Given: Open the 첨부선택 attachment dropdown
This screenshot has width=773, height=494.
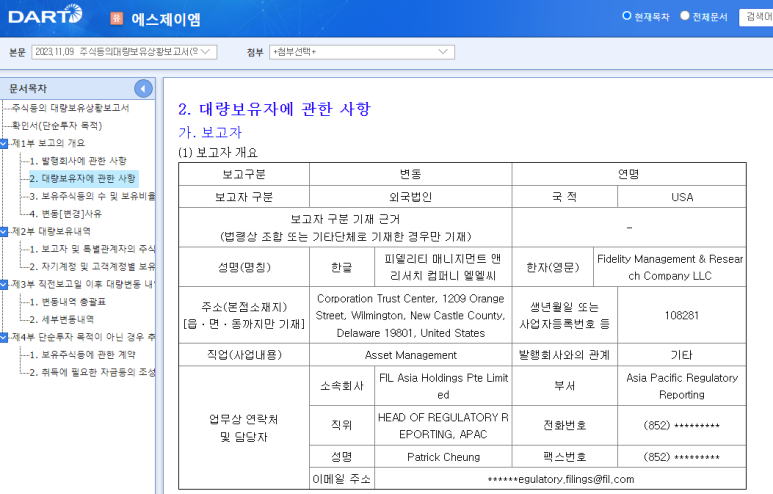Looking at the screenshot, I should coord(362,52).
